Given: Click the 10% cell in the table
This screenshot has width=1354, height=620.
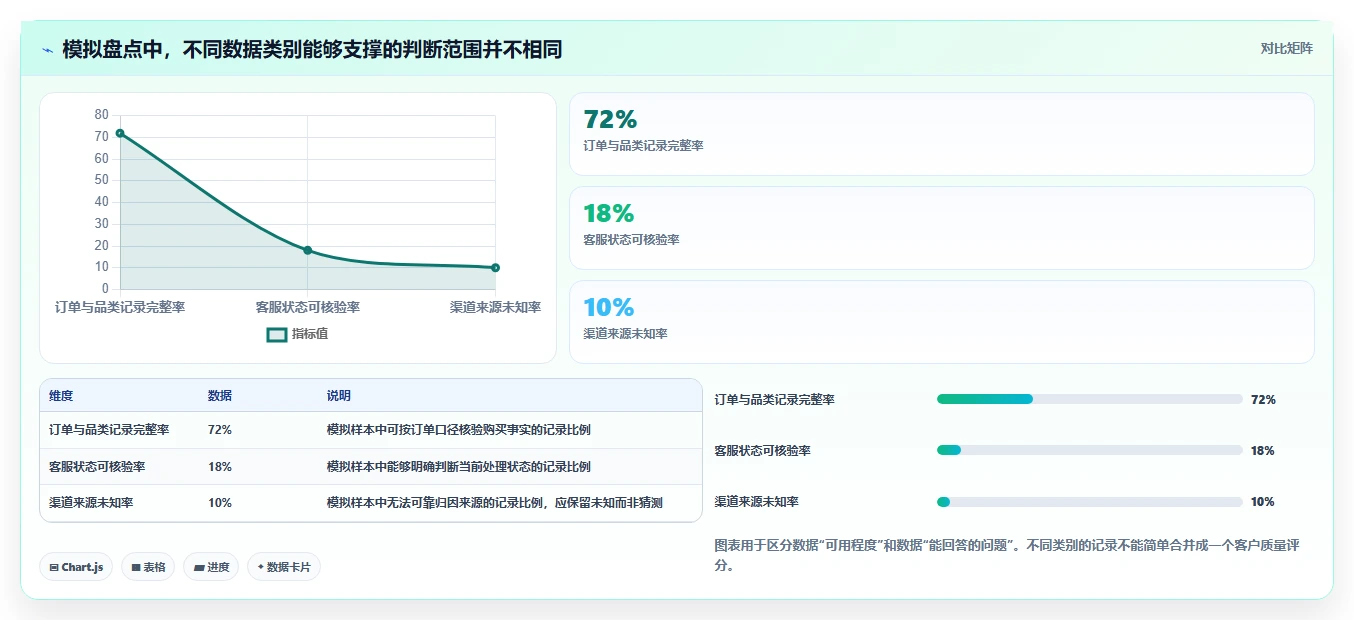Looking at the screenshot, I should 220,503.
